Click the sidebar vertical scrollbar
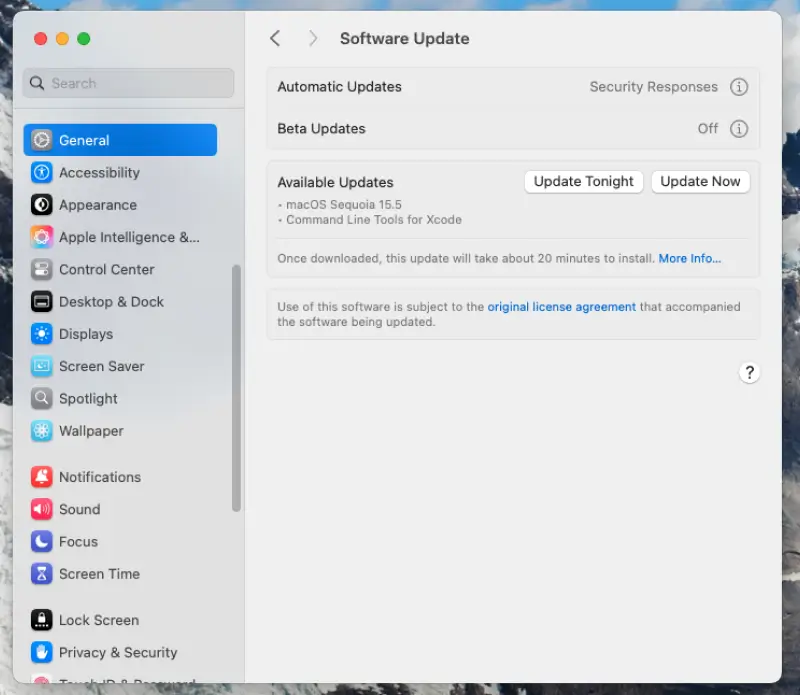The width and height of the screenshot is (800, 695). tap(236, 388)
